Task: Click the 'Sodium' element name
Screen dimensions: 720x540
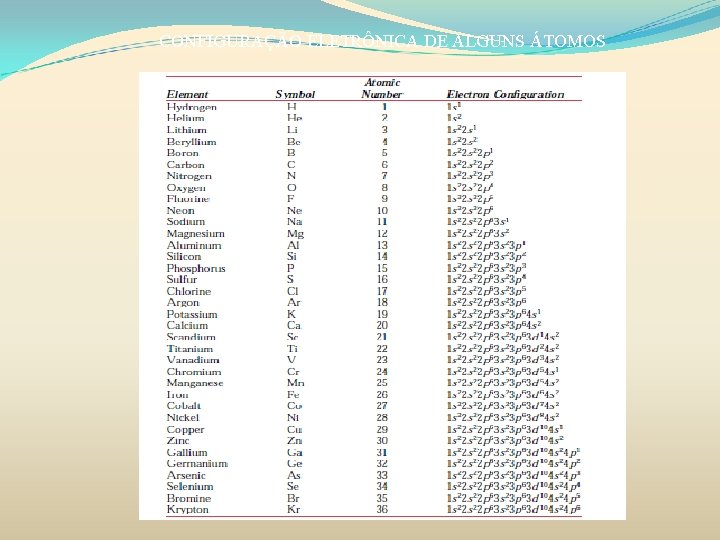Action: coord(186,222)
